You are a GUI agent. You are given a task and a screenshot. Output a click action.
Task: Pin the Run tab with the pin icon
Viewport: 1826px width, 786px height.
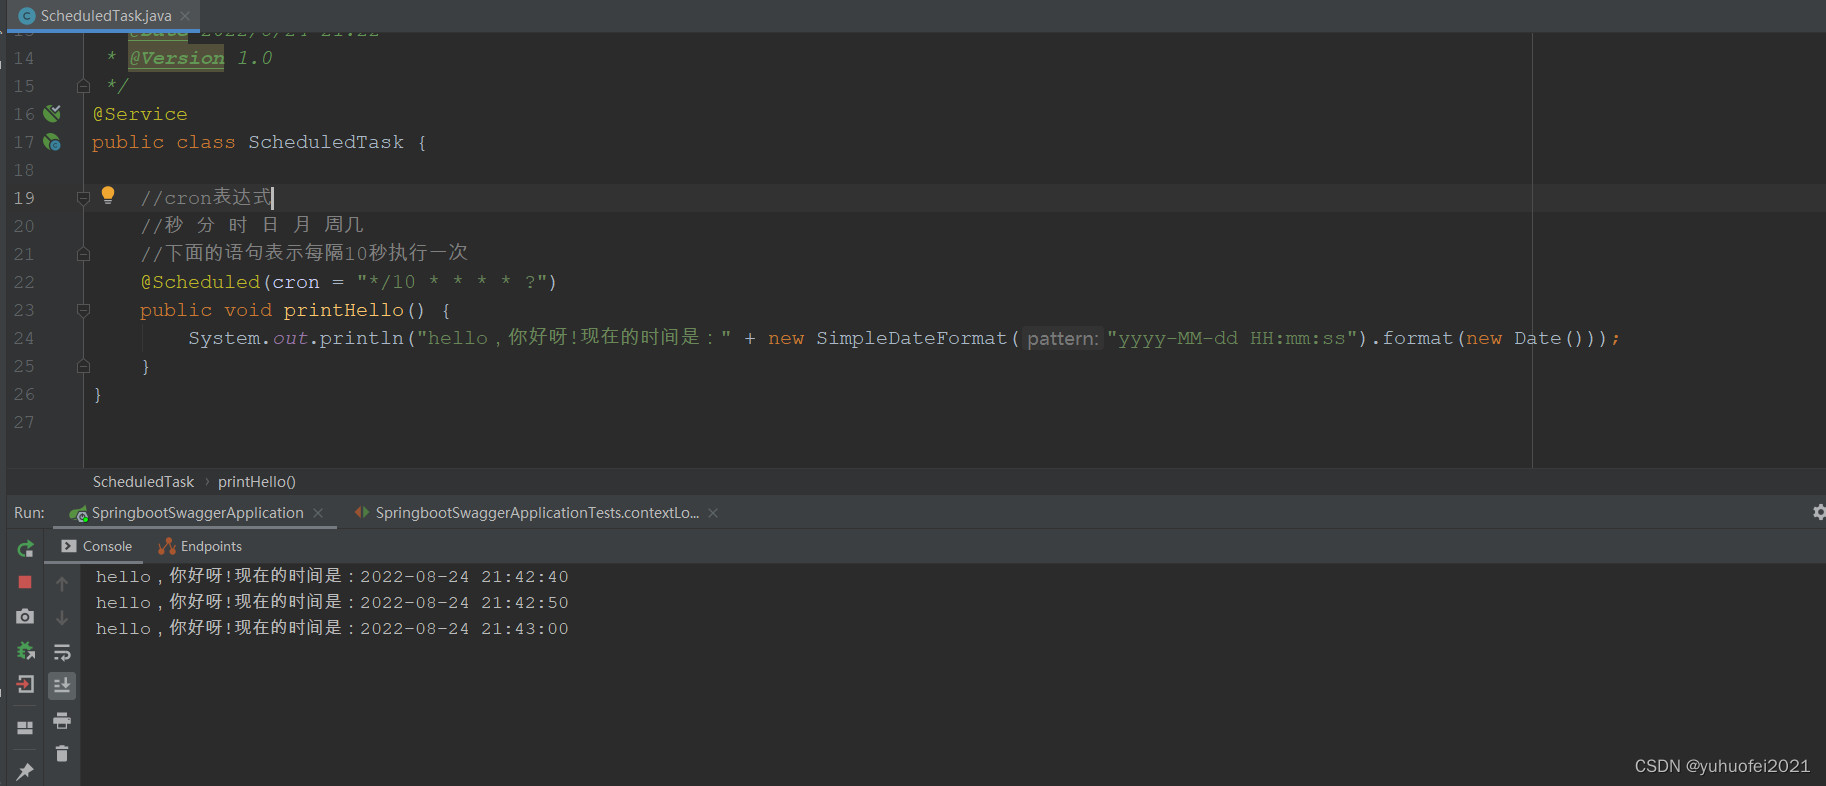(x=25, y=771)
